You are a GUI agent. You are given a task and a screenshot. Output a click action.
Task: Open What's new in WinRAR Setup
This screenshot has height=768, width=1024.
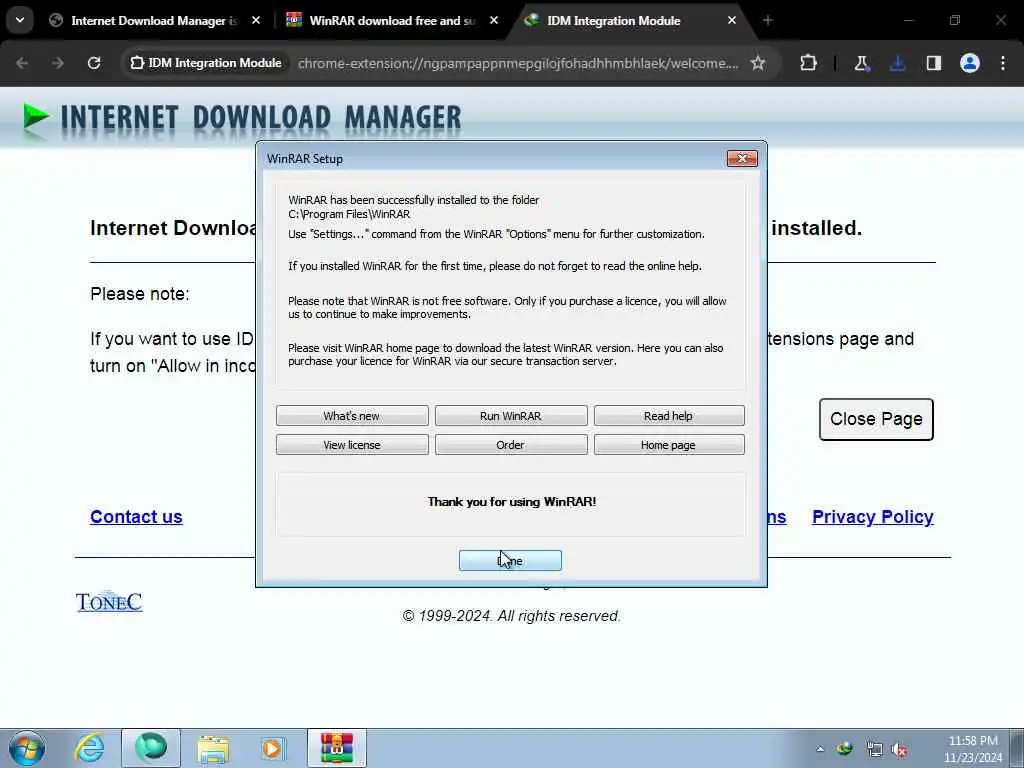pyautogui.click(x=352, y=416)
